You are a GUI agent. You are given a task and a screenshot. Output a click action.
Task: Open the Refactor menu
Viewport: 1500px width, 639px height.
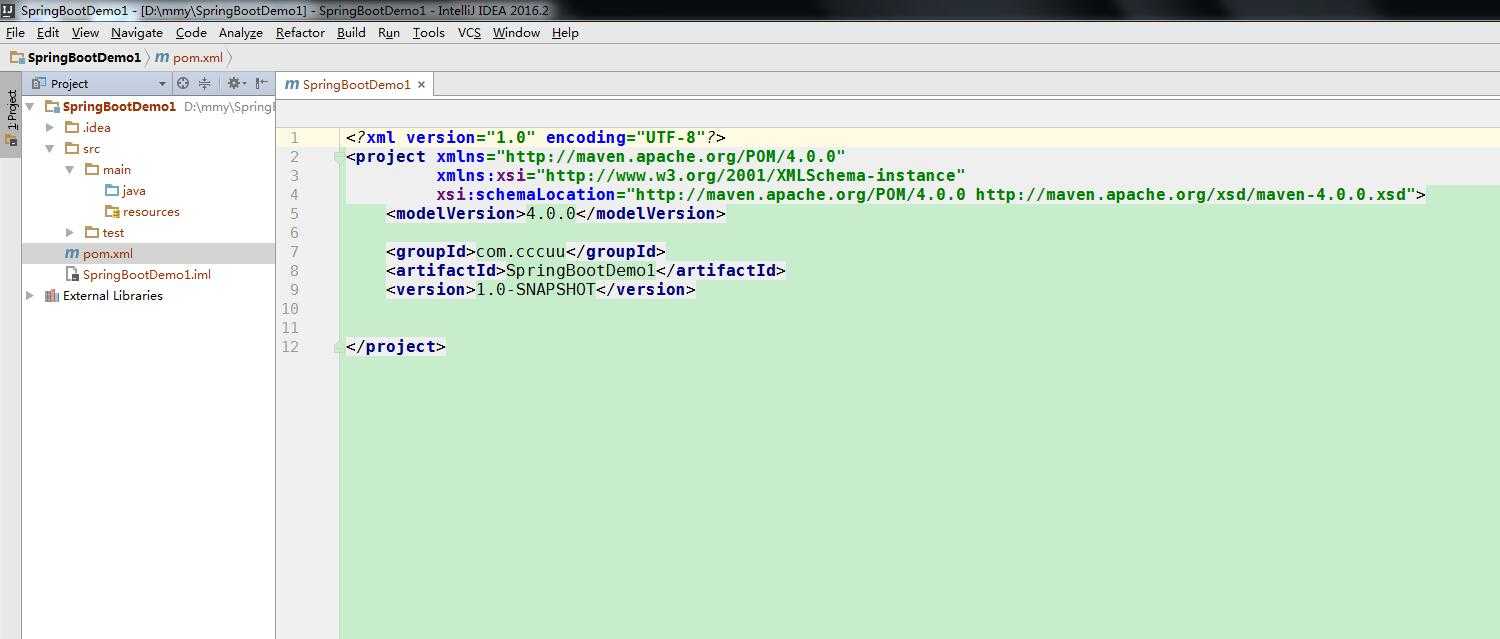300,32
